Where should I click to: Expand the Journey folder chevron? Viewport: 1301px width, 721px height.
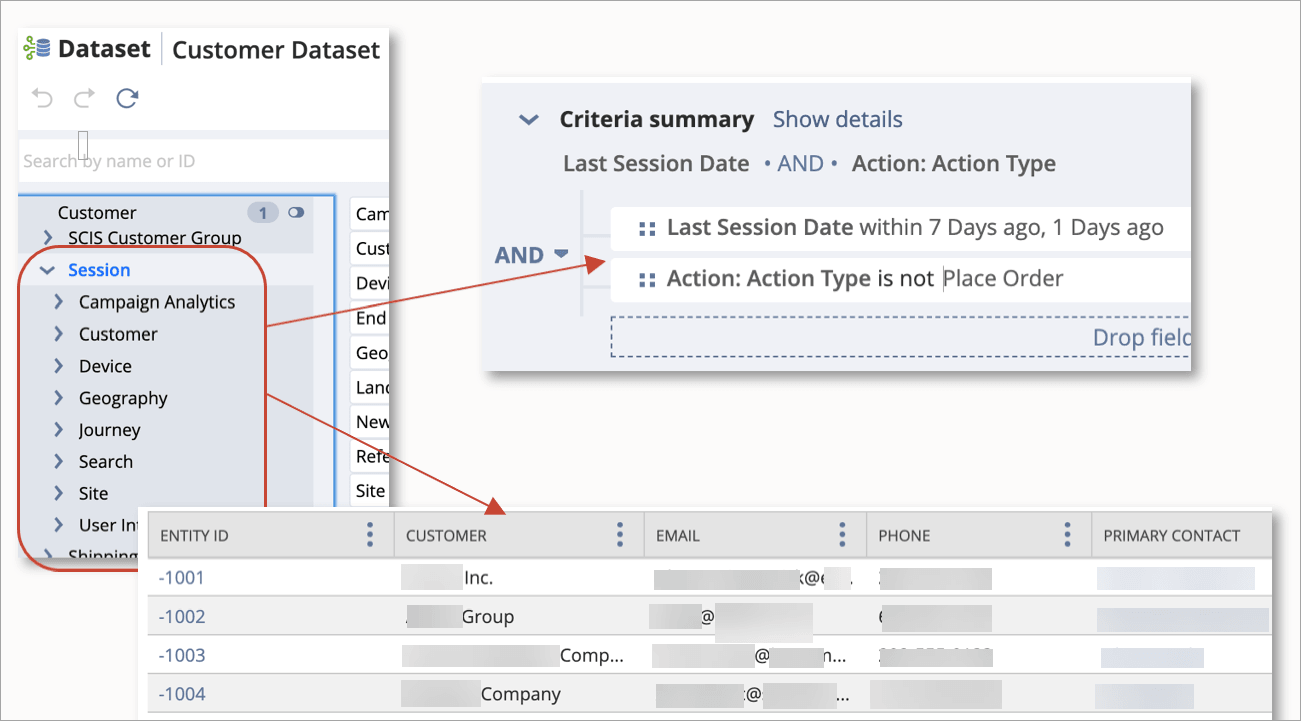point(59,430)
